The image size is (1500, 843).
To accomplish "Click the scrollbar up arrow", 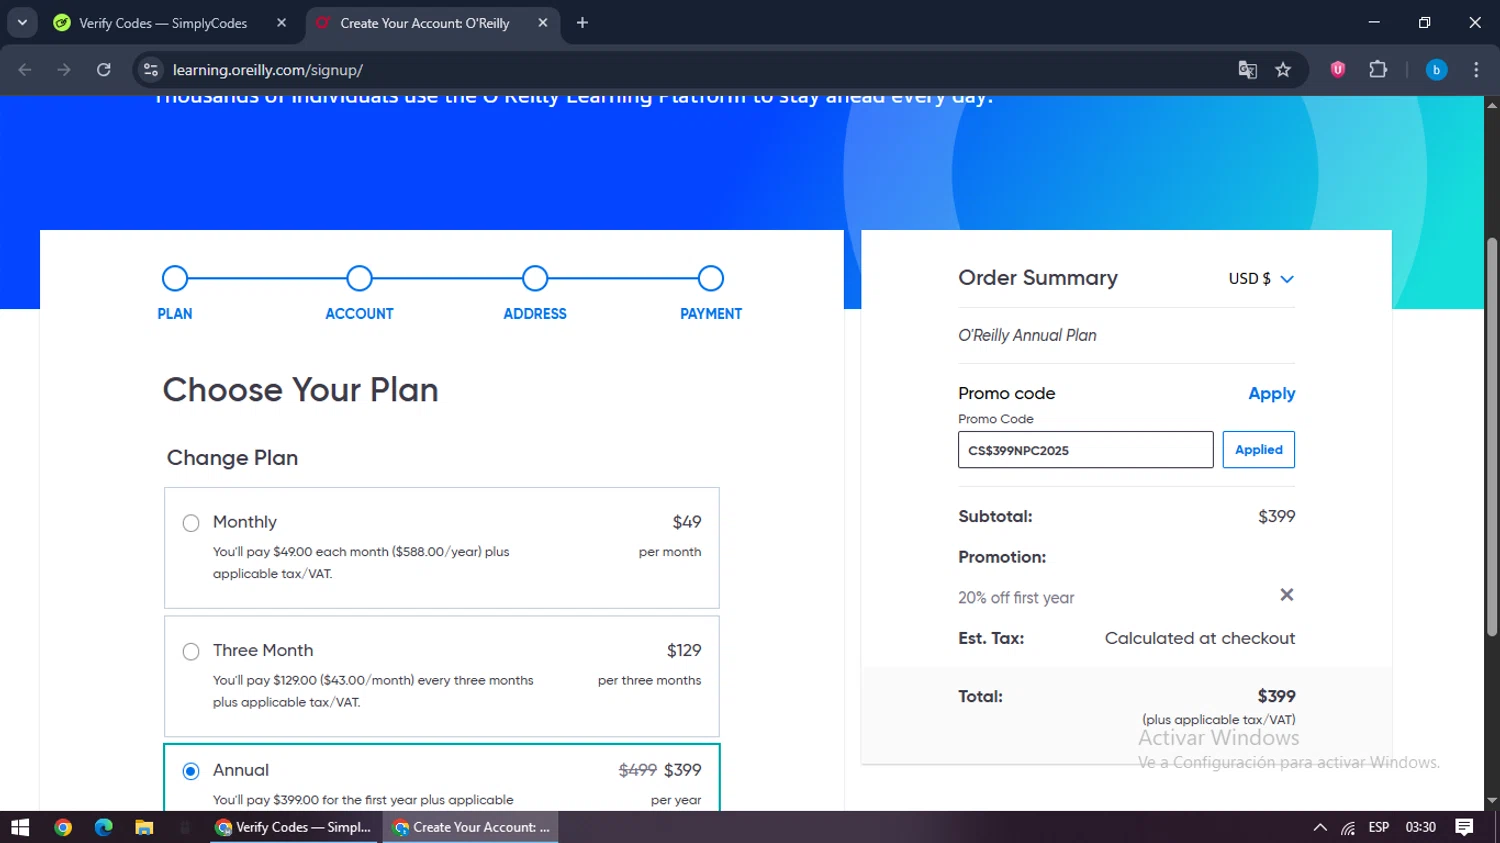I will (1492, 104).
